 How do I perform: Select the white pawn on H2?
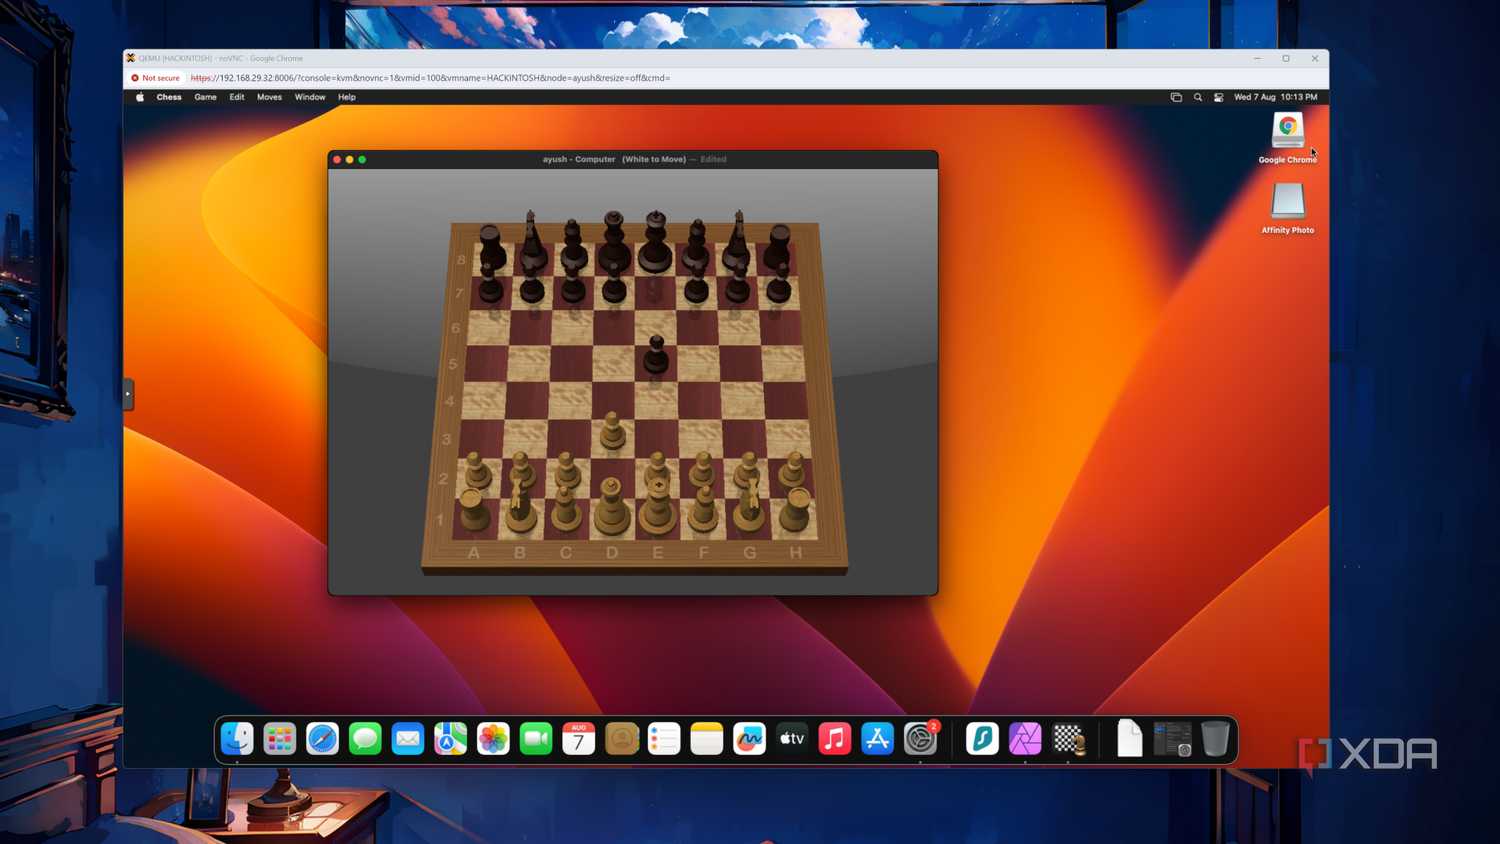pos(794,469)
